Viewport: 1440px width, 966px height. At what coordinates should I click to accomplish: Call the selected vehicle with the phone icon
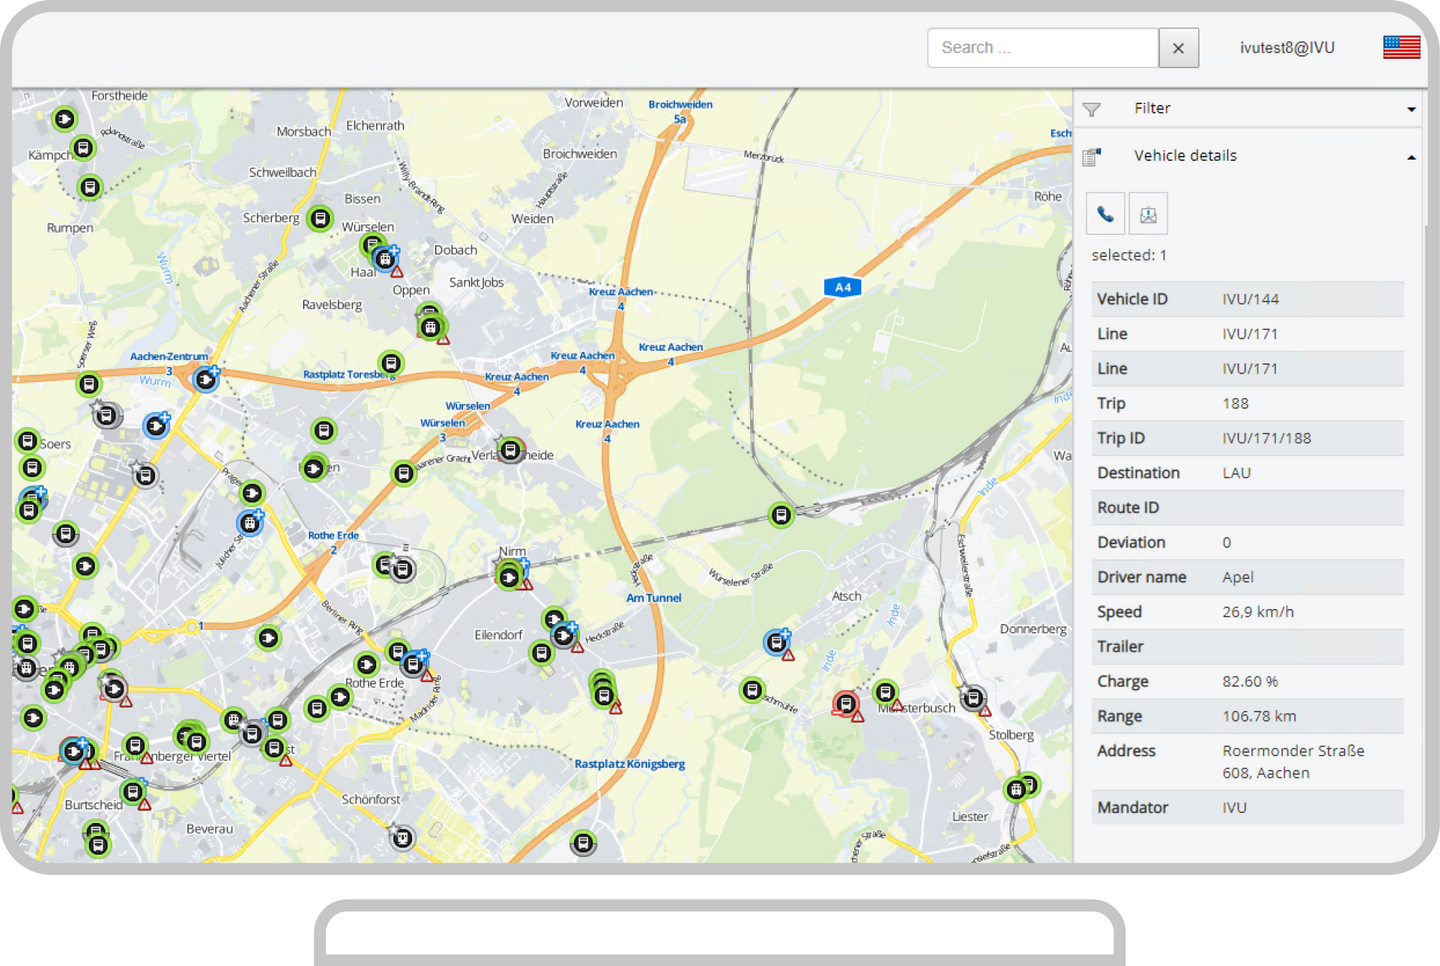coord(1105,214)
